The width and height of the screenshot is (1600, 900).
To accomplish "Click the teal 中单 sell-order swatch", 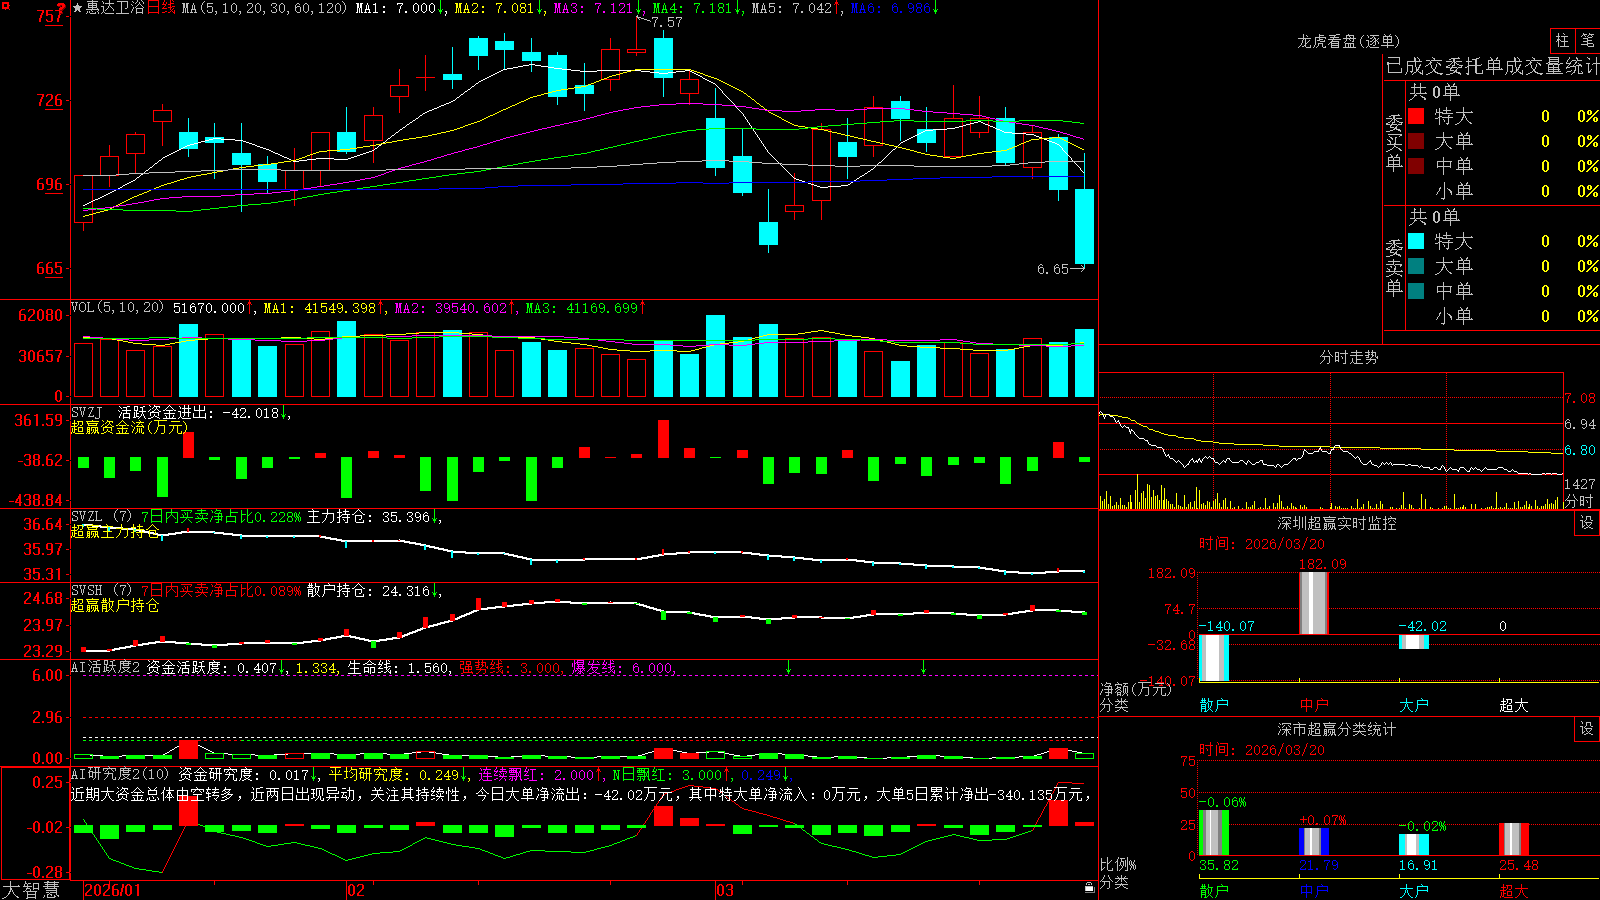I will [x=1416, y=290].
